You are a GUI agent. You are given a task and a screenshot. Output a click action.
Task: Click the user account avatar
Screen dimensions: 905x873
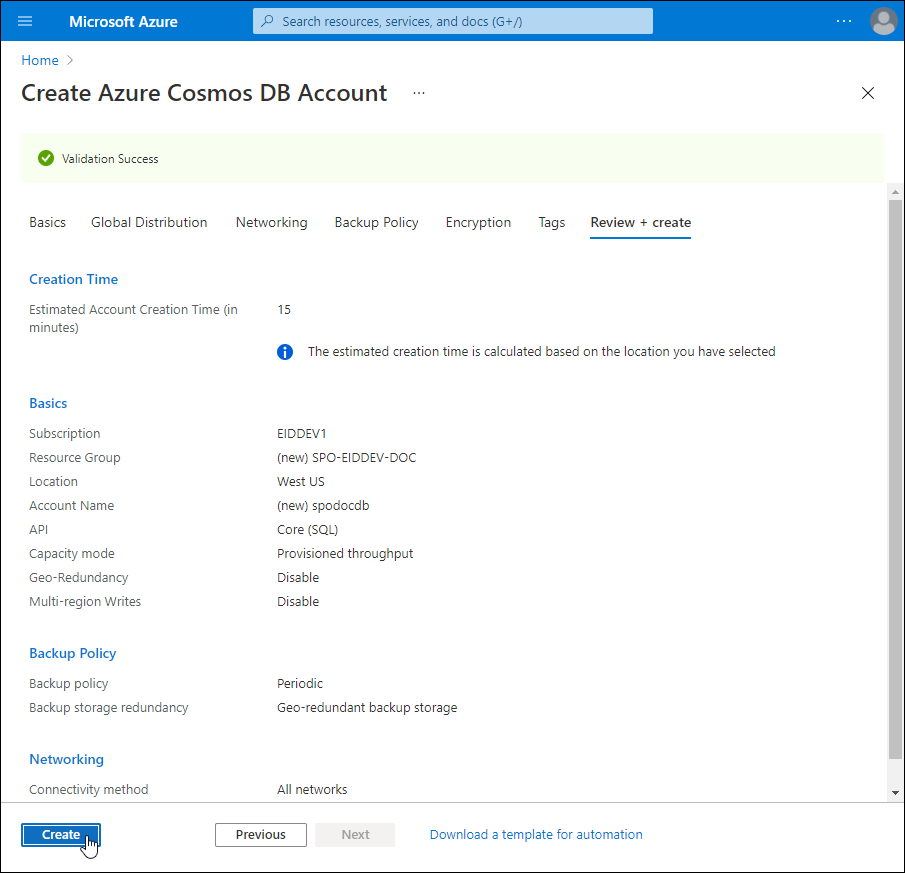[x=883, y=21]
